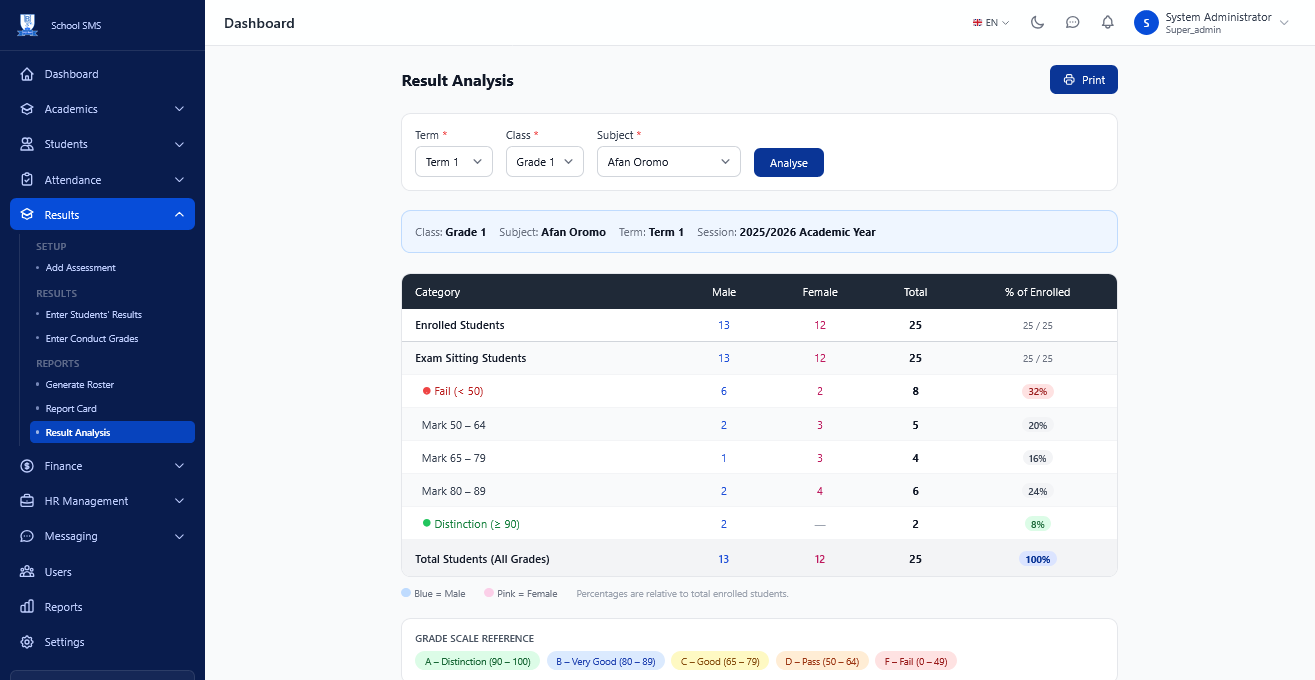Screen dimensions: 1315x680
Task: Click the Fail (< 50) row label
Action: click(x=458, y=391)
